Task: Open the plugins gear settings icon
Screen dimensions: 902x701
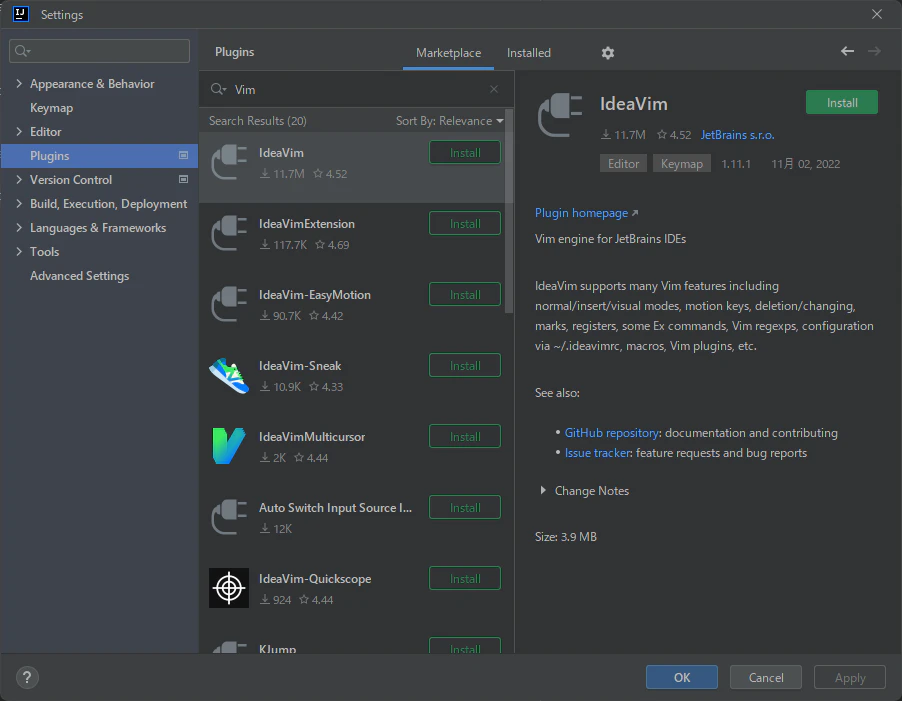Action: pyautogui.click(x=607, y=53)
